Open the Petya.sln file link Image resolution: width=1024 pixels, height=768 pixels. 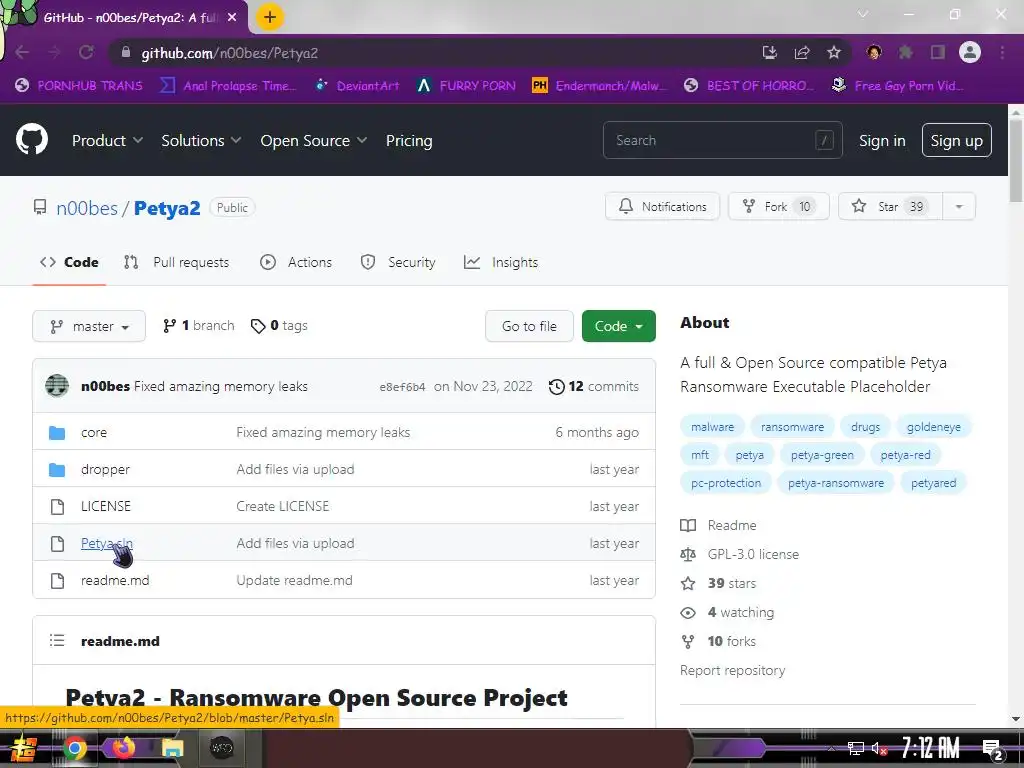click(x=106, y=543)
